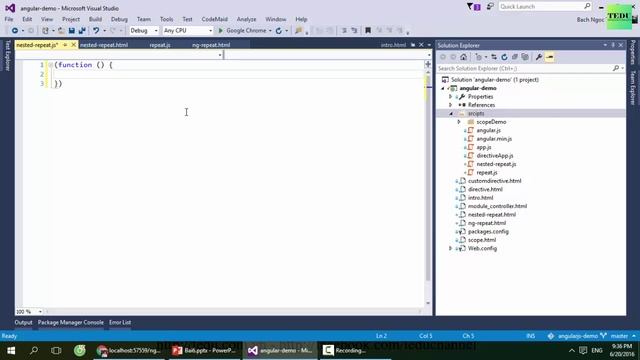
Task: Open the Any CPU platform dropdown
Action: [x=188, y=31]
